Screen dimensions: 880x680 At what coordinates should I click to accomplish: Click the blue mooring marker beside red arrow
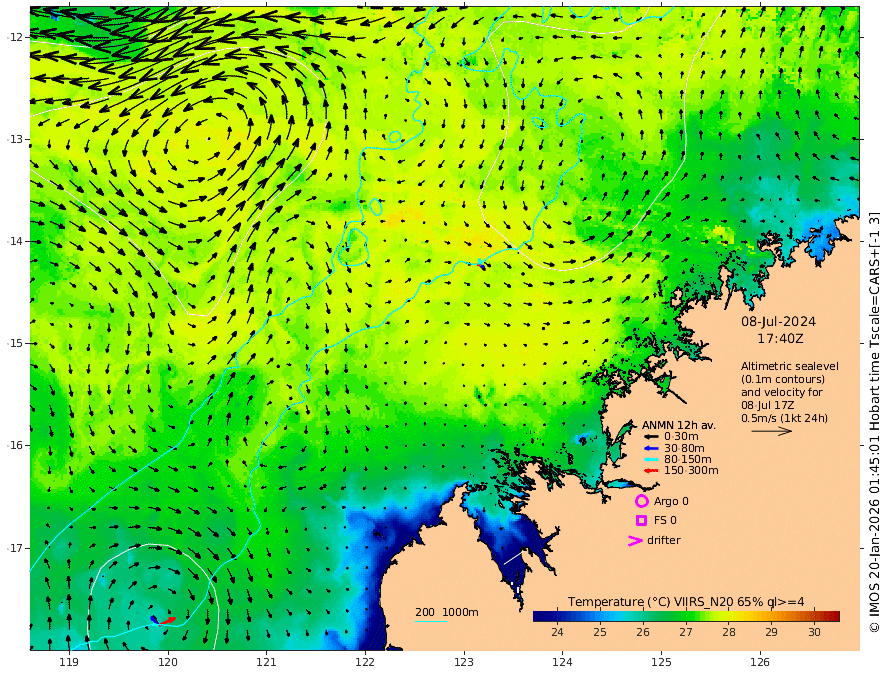tap(154, 619)
